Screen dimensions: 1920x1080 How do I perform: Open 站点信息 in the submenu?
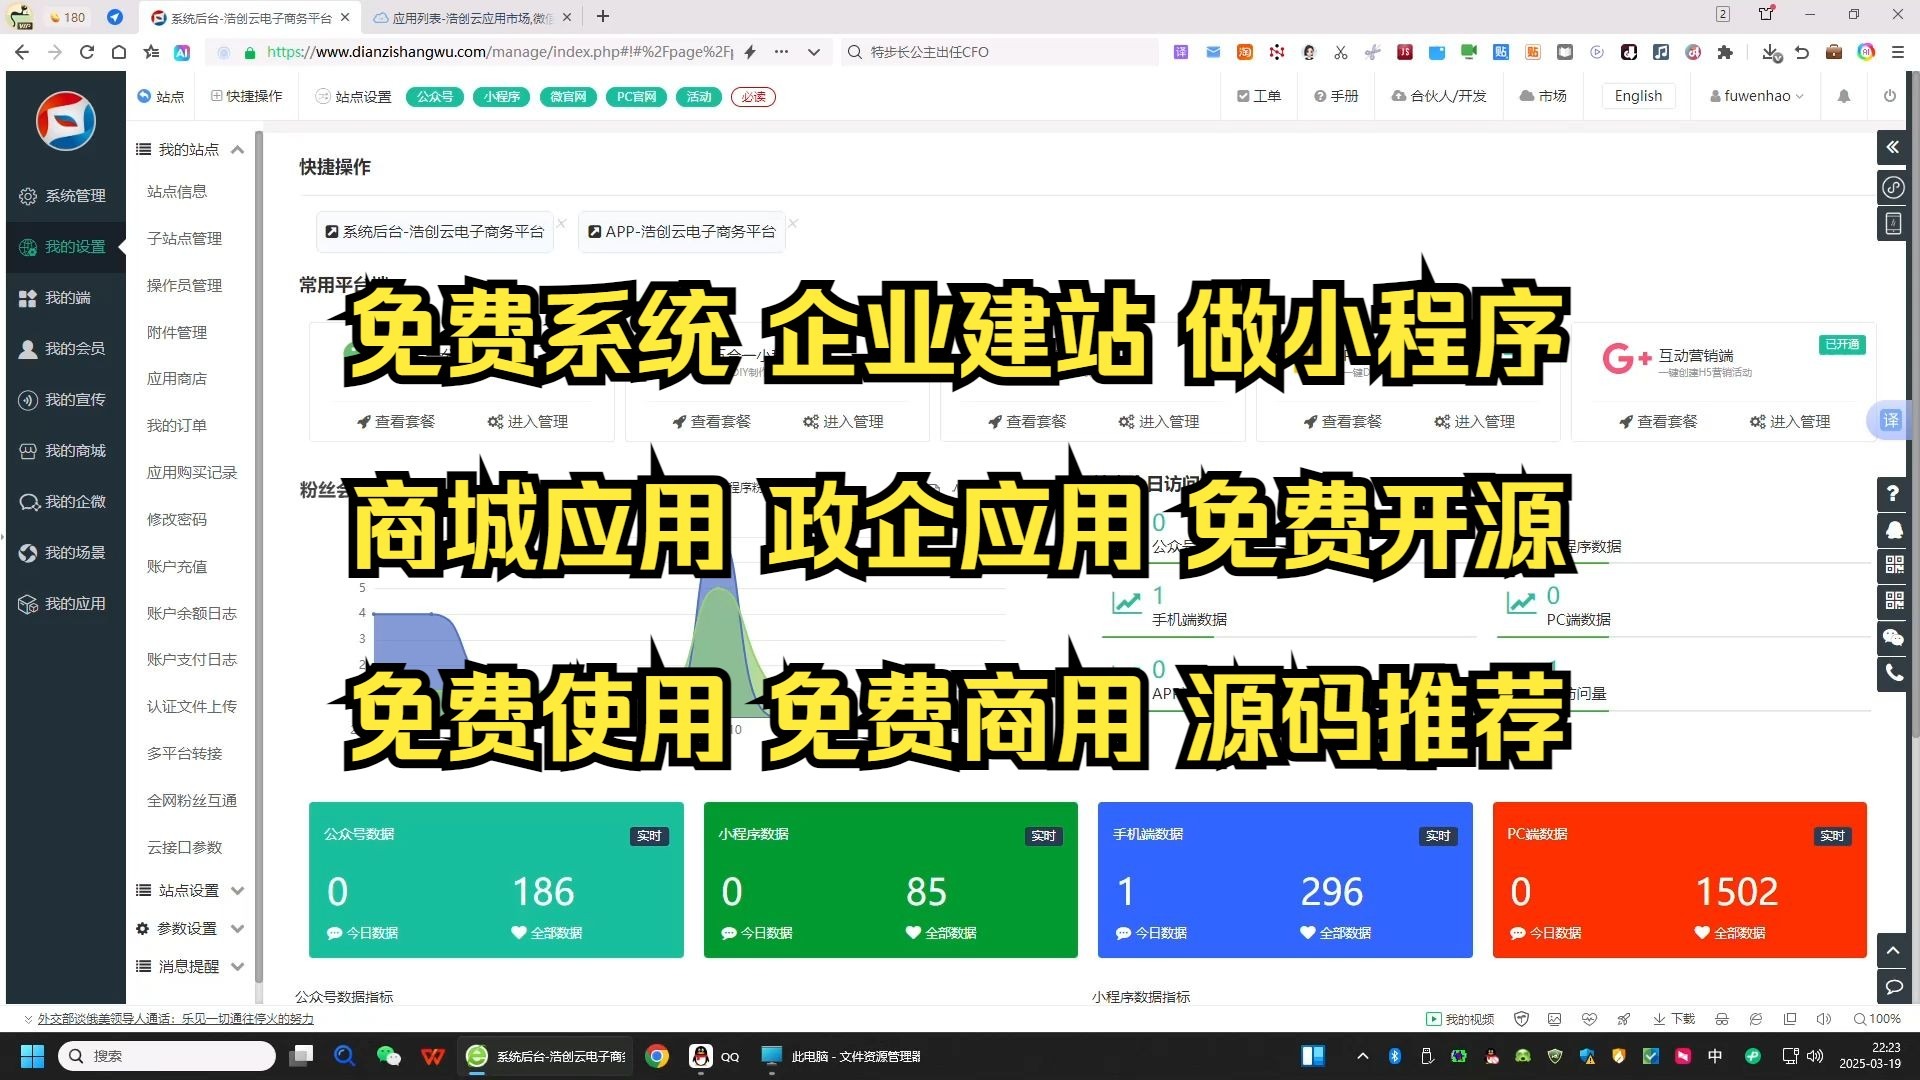click(177, 192)
